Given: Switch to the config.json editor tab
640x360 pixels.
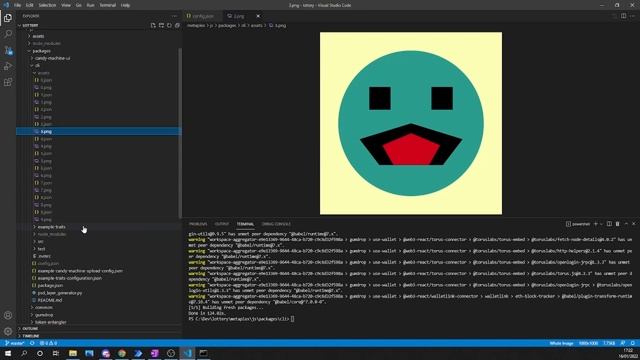Looking at the screenshot, I should click(203, 16).
